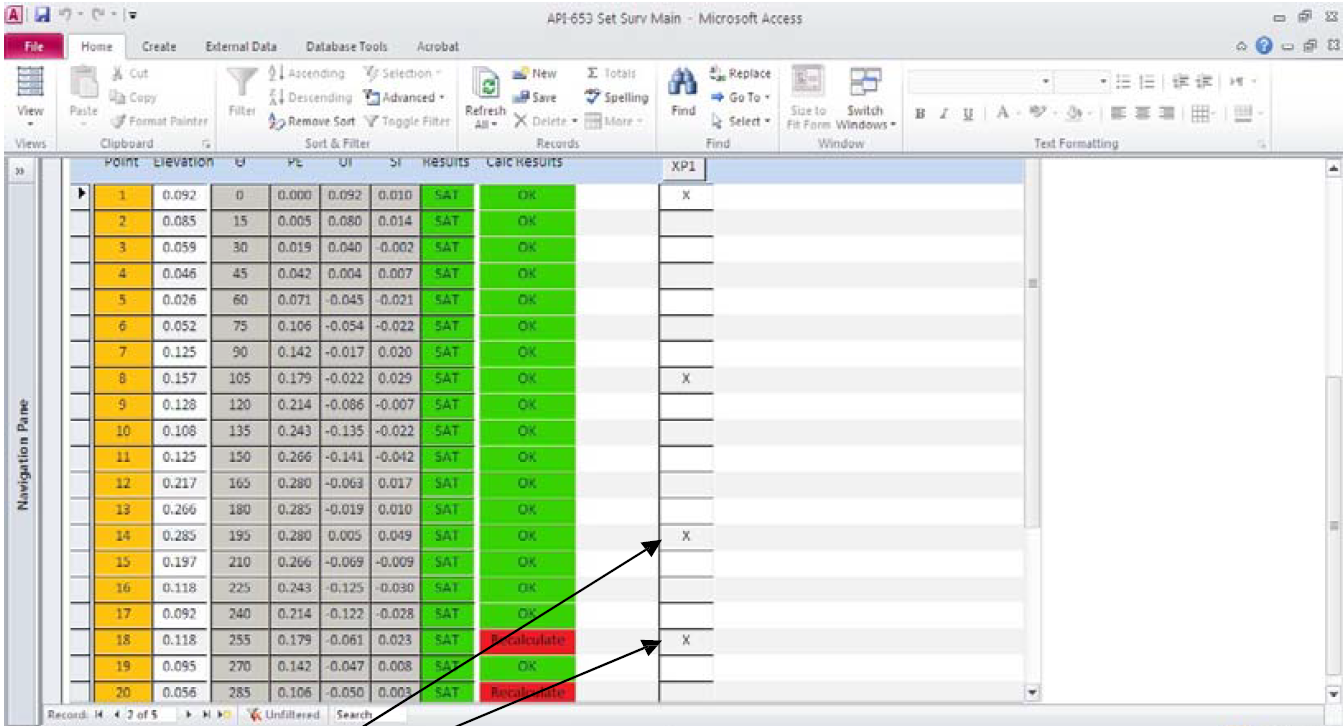Toggle bold formatting in Text Formatting
Screen dimensions: 1343x726
coord(919,112)
